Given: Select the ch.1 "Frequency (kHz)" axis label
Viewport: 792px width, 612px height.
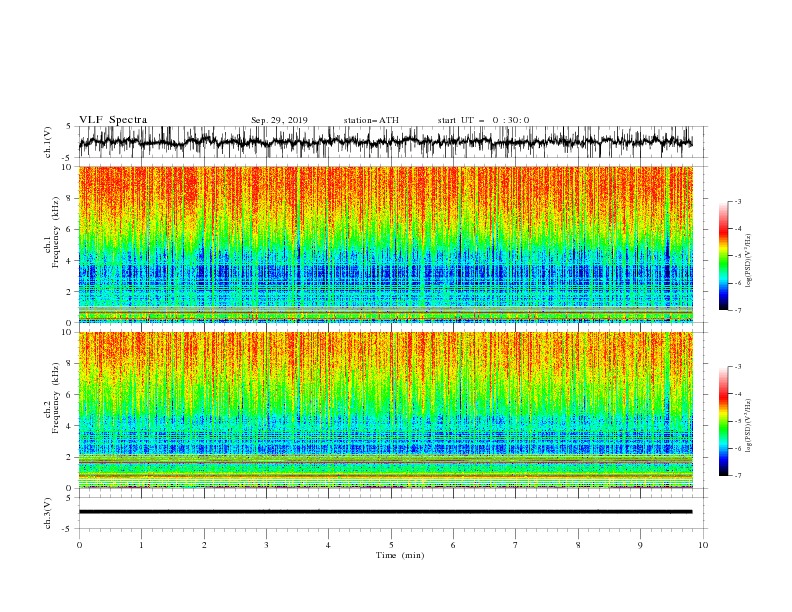Looking at the screenshot, I should (55, 233).
